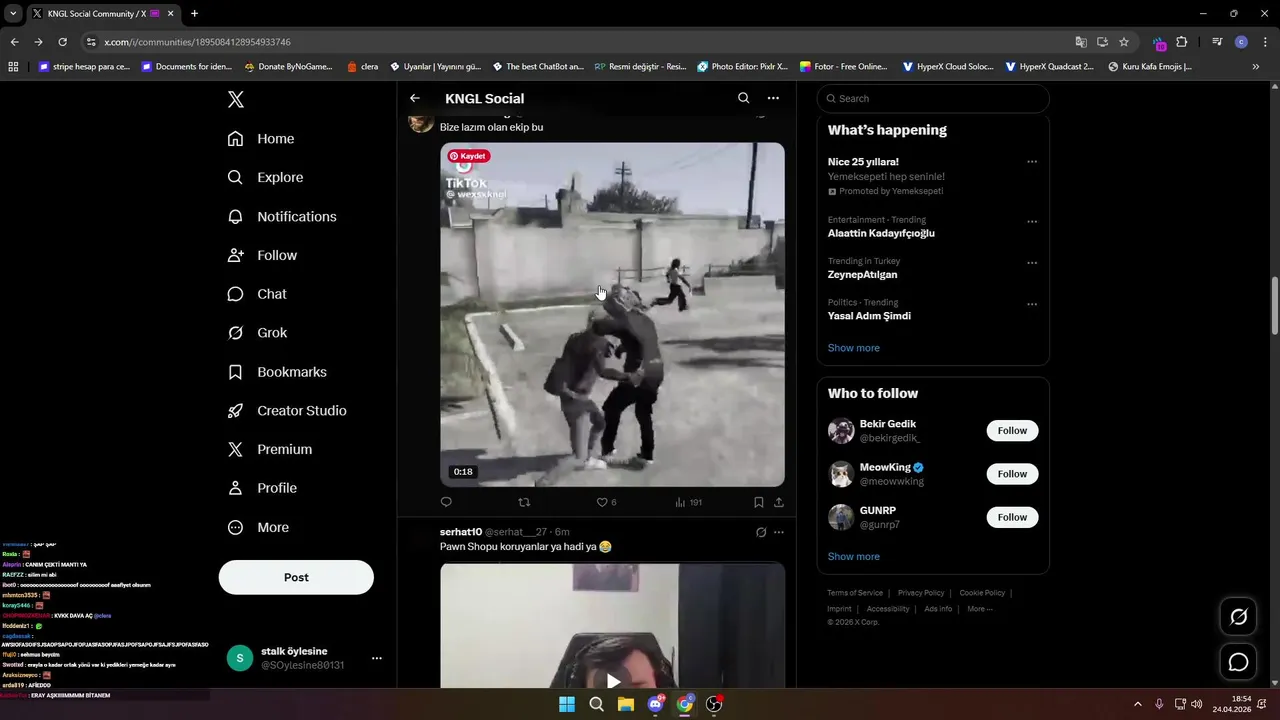The width and height of the screenshot is (1280, 720).
Task: Open trend Yasal Adım Şimdi
Action: click(x=869, y=316)
